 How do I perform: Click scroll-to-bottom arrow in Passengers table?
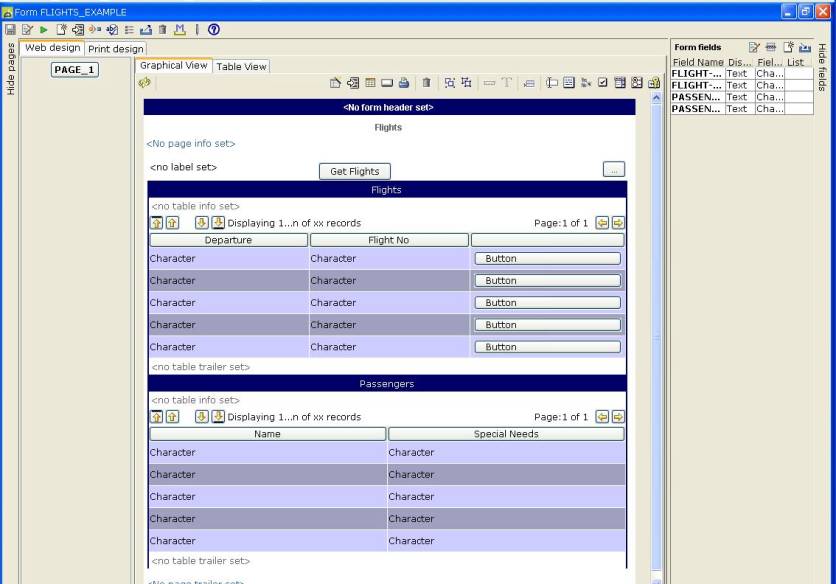coord(218,417)
